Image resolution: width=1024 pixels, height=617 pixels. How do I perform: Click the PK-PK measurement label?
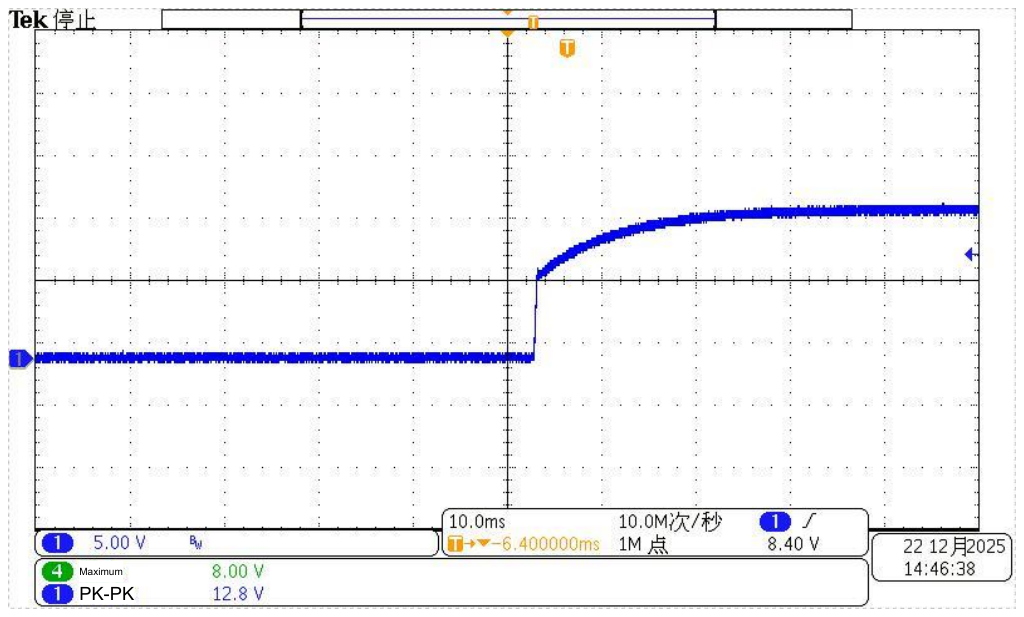coord(106,593)
